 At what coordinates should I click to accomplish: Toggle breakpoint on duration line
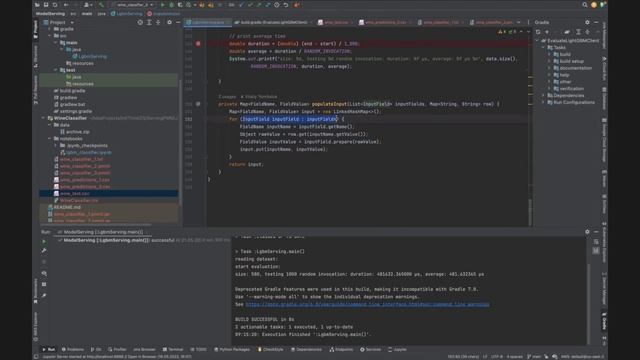click(x=198, y=43)
